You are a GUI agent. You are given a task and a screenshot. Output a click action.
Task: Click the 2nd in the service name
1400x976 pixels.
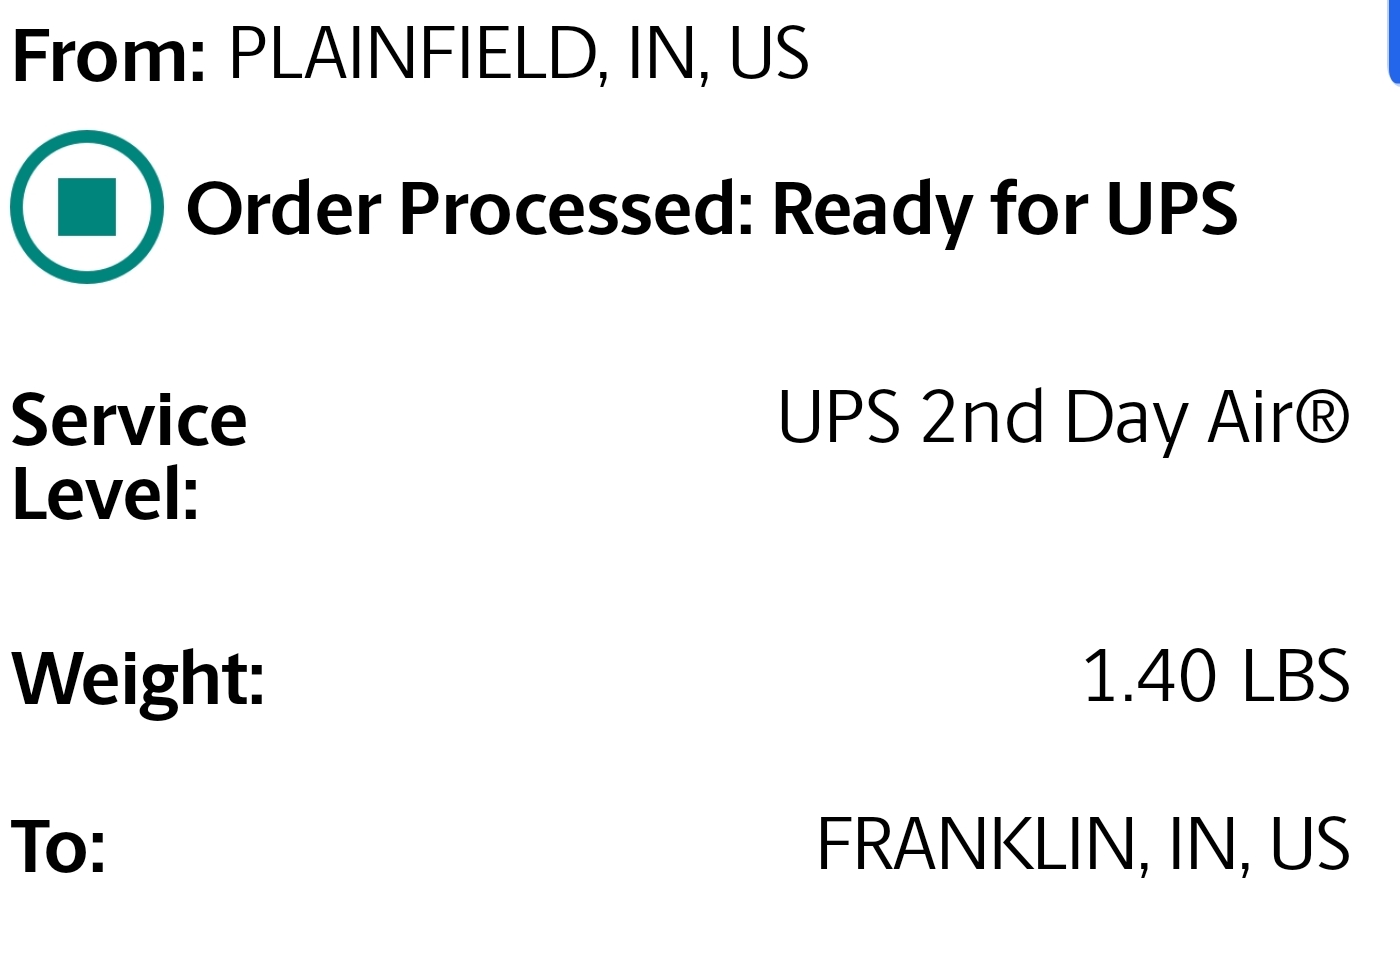[x=983, y=417]
